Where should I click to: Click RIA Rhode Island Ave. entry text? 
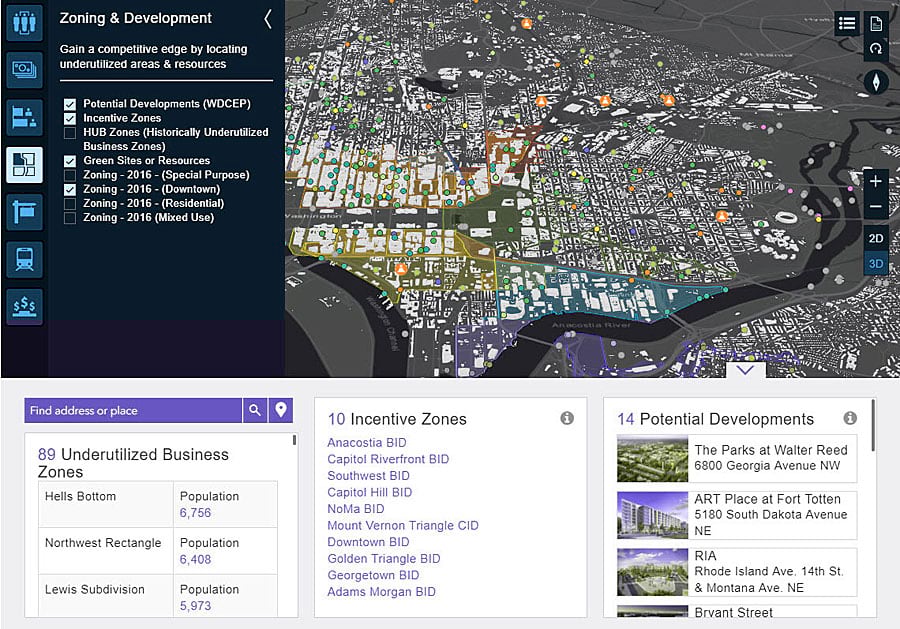click(769, 572)
